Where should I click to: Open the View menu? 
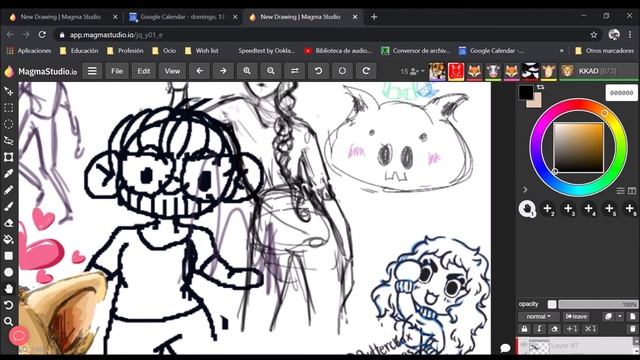[172, 71]
